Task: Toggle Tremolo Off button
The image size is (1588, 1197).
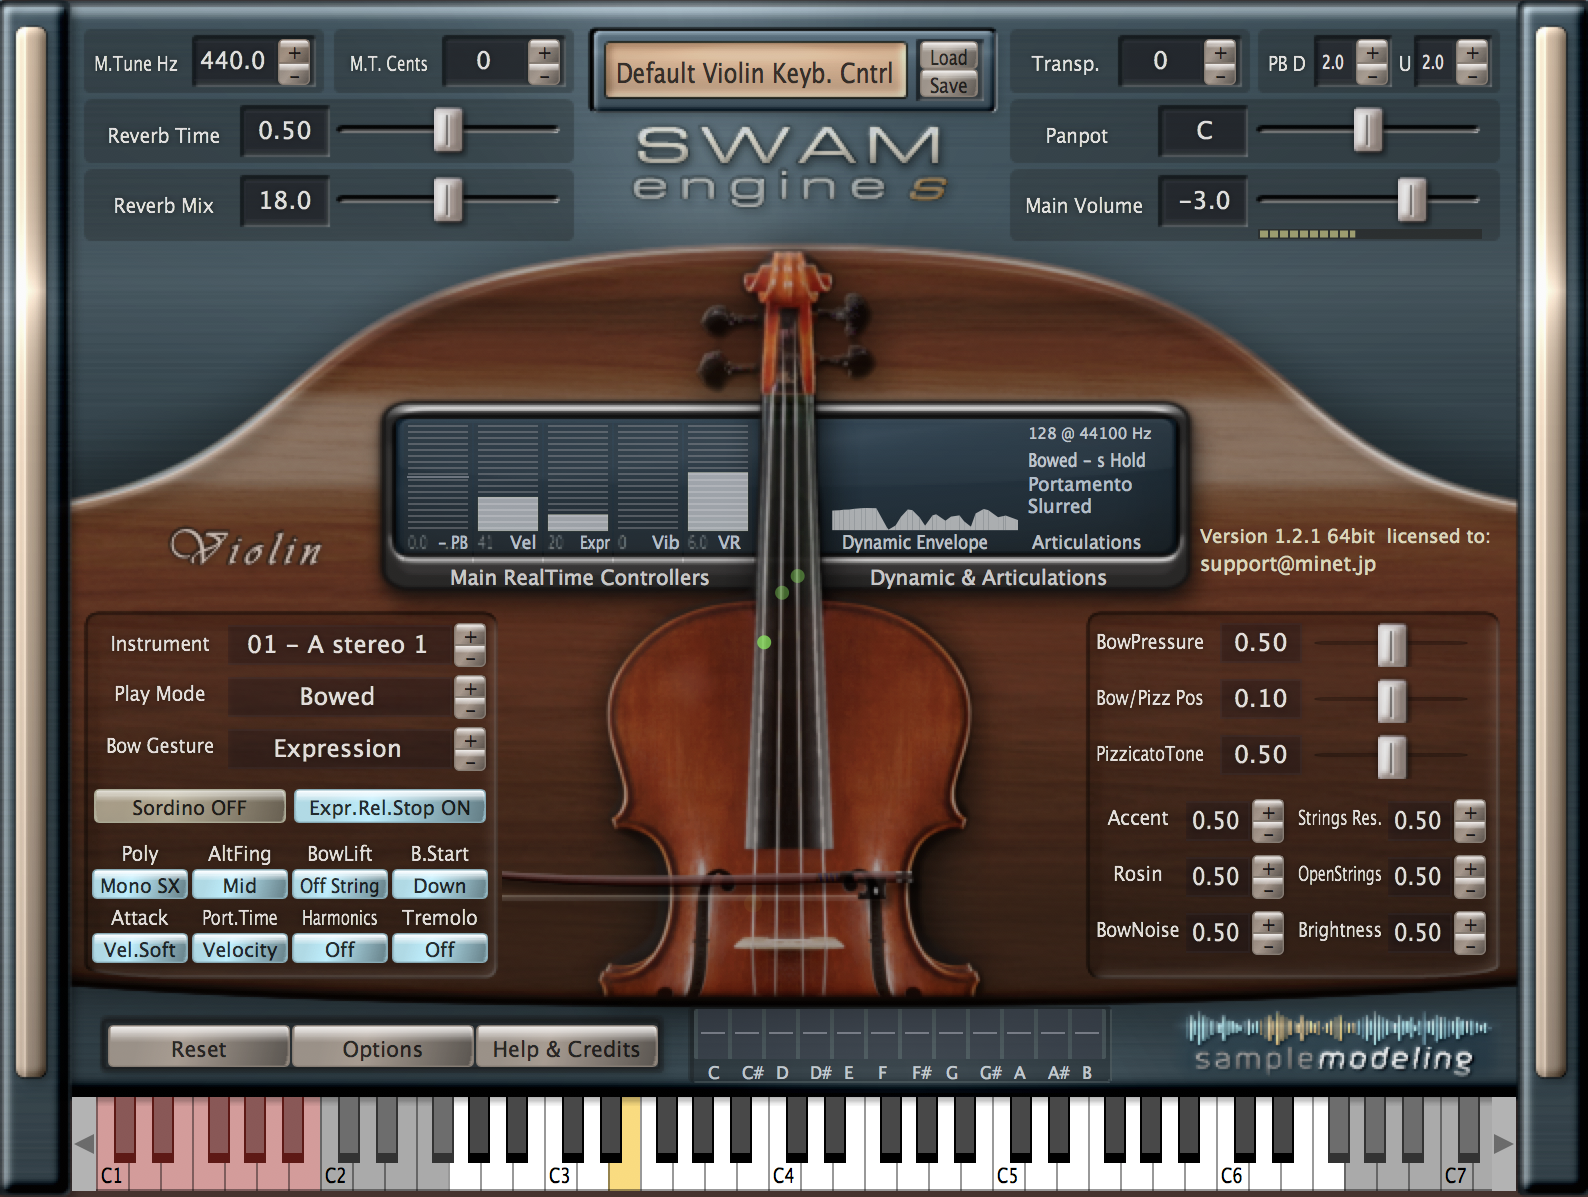Action: coord(440,950)
